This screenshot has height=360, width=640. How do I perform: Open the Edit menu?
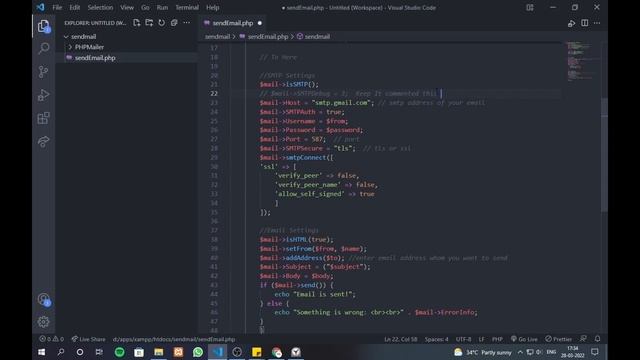point(75,7)
